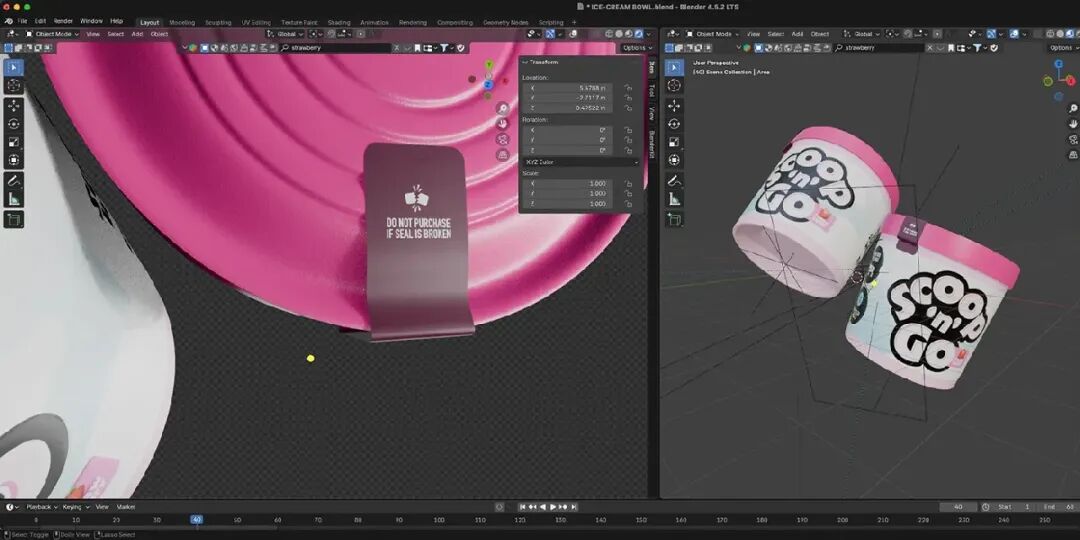
Task: Click the frame 40 playhead marker
Action: [x=197, y=519]
